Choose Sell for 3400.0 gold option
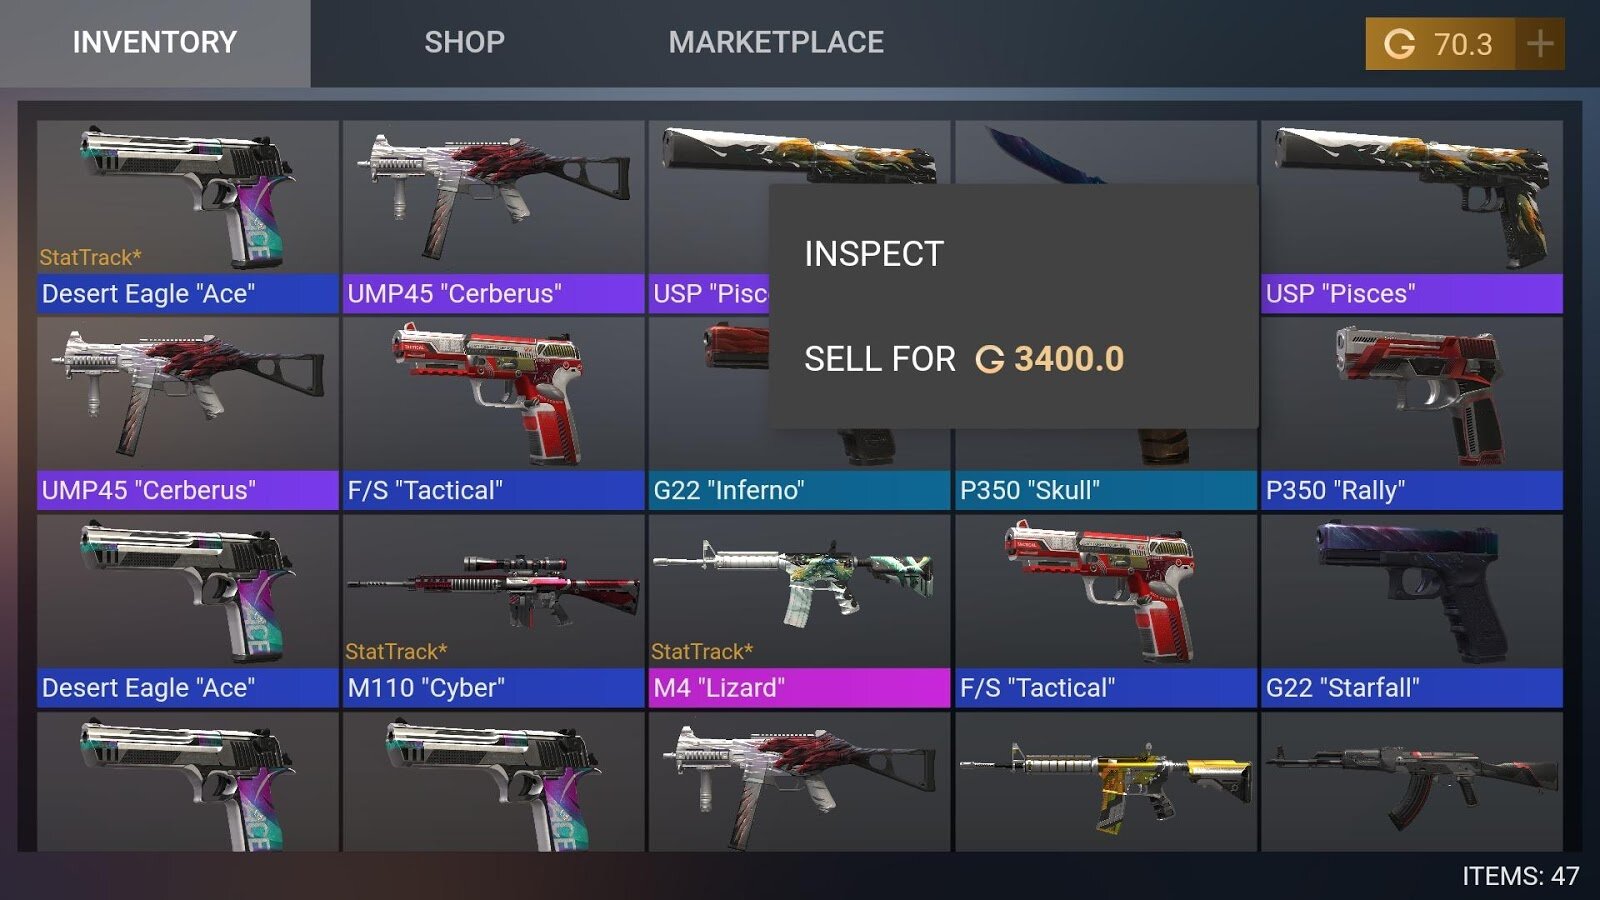Screen dimensions: 1600x900 tap(964, 359)
